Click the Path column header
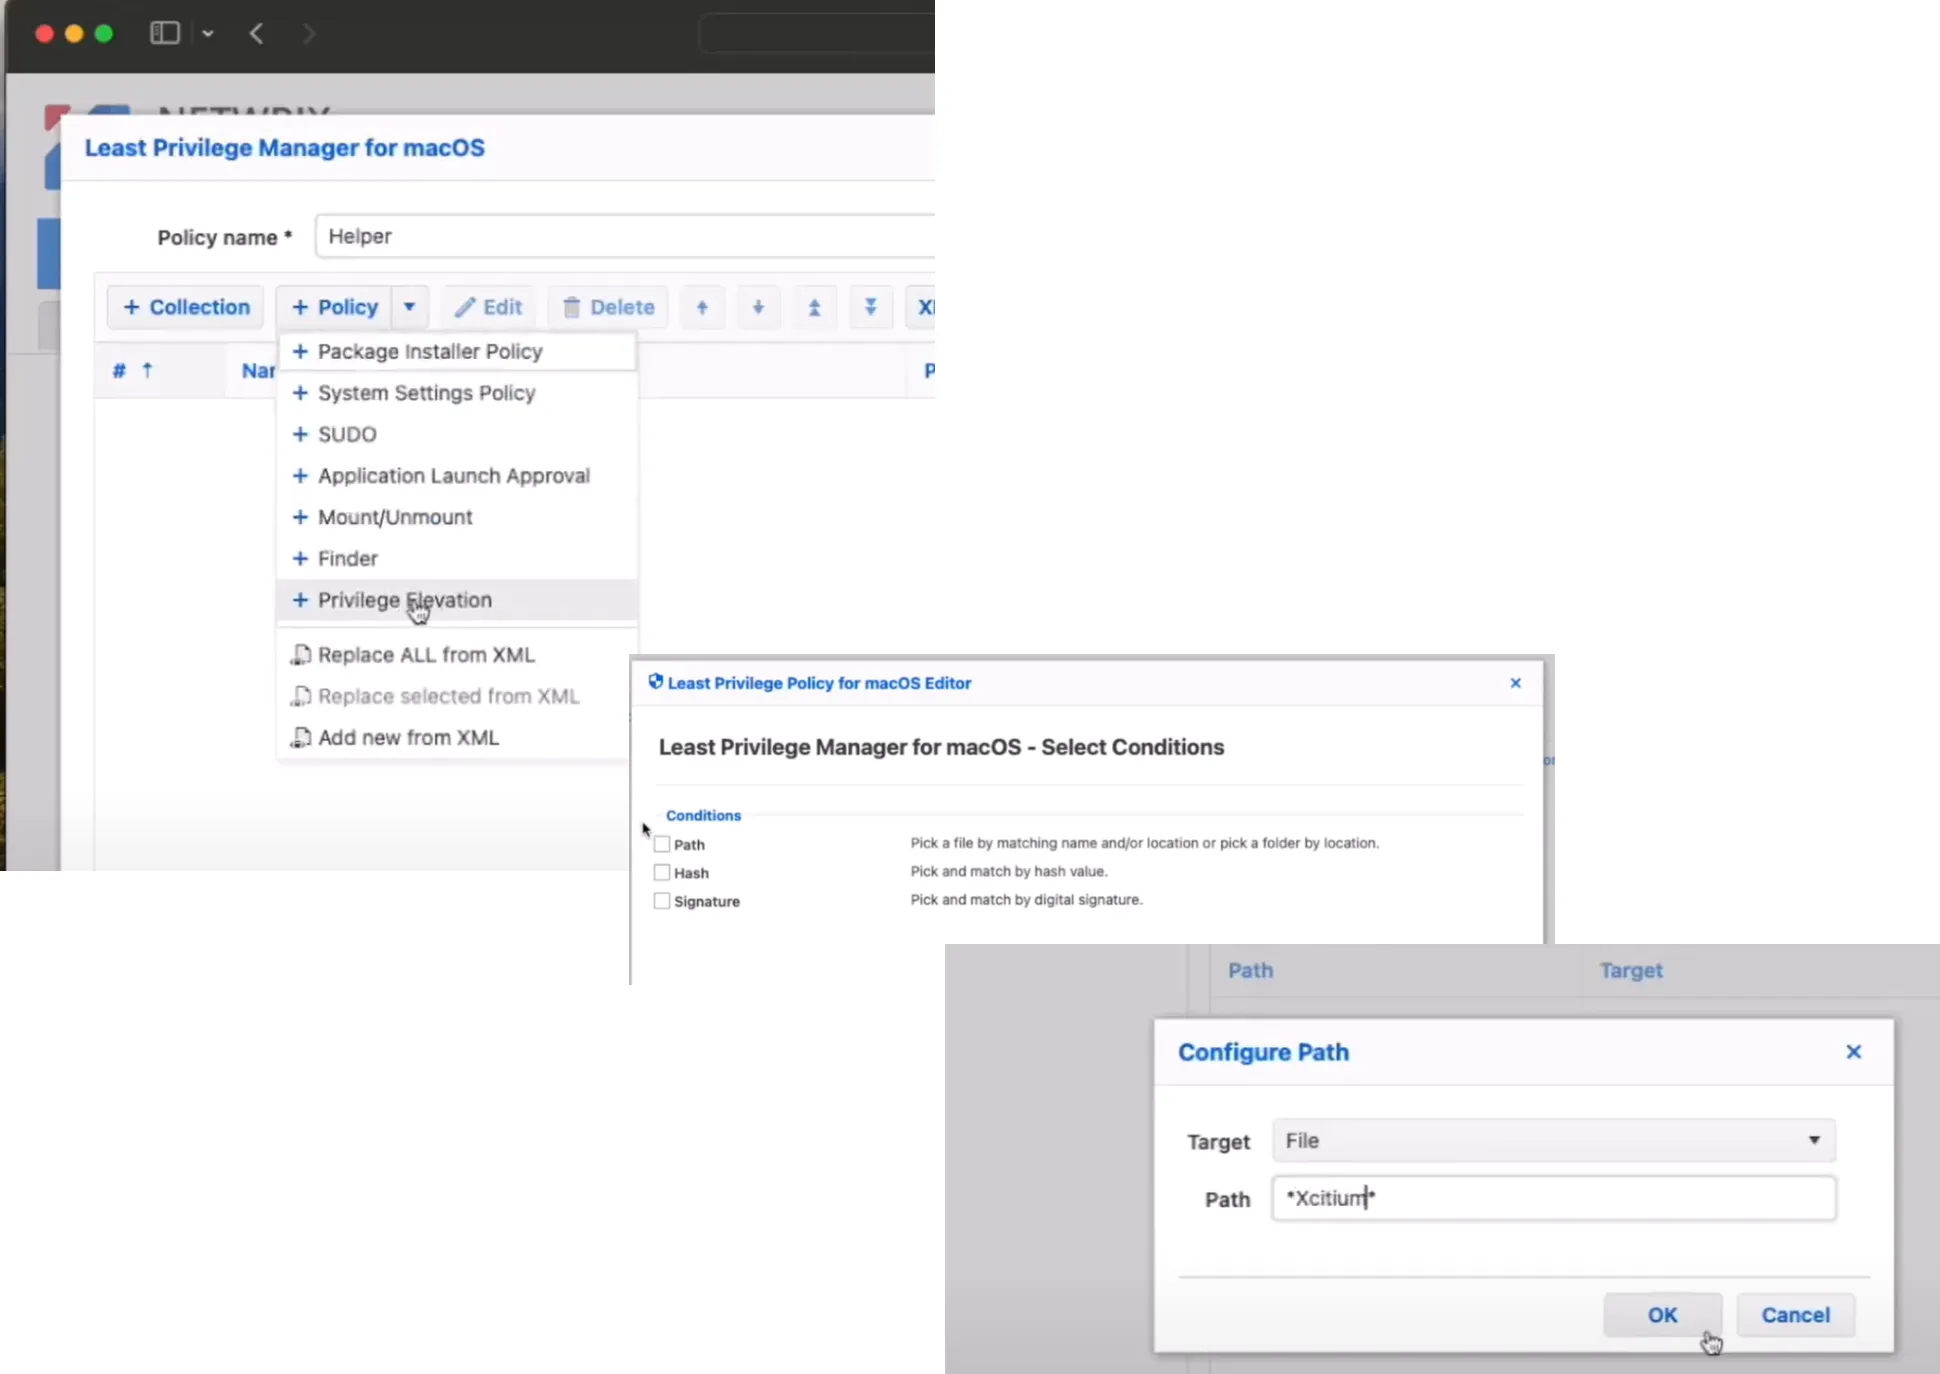This screenshot has width=1940, height=1374. [1250, 970]
